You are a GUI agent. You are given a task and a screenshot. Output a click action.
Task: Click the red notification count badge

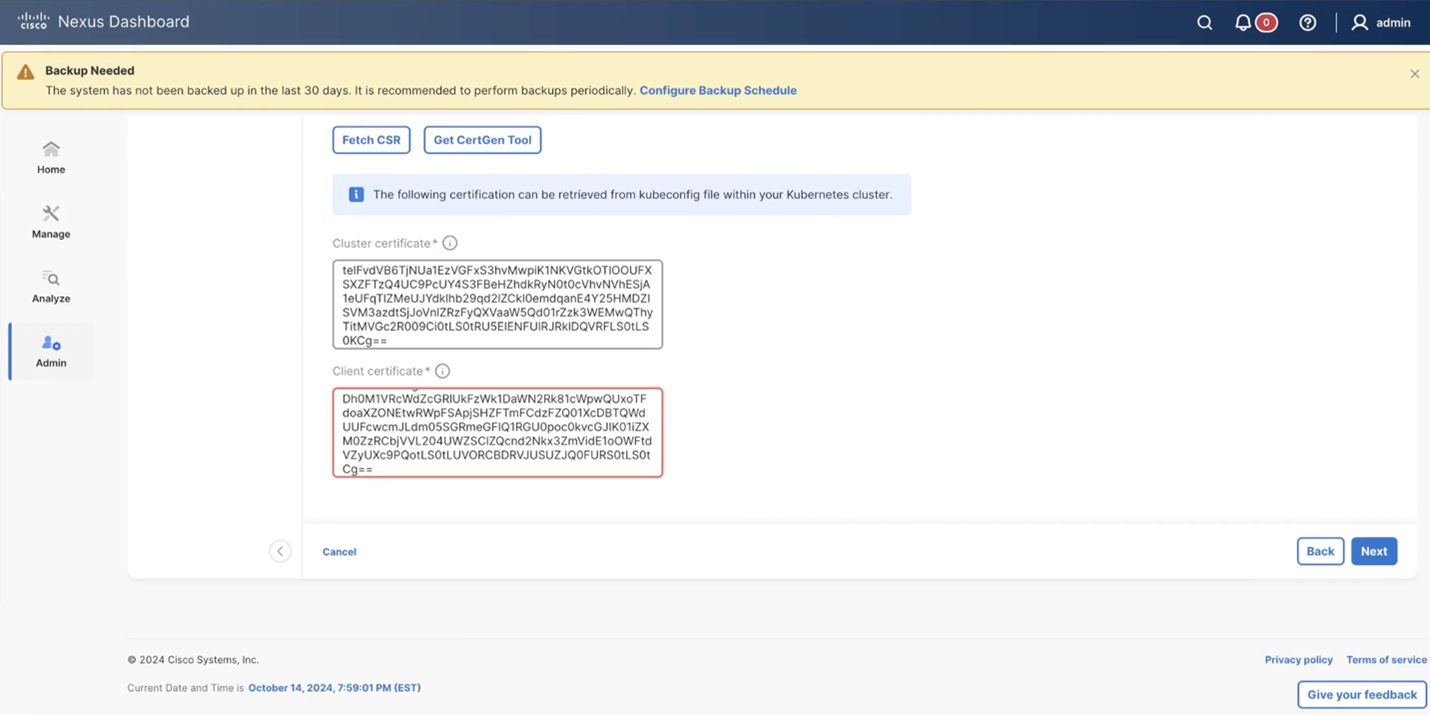1266,22
